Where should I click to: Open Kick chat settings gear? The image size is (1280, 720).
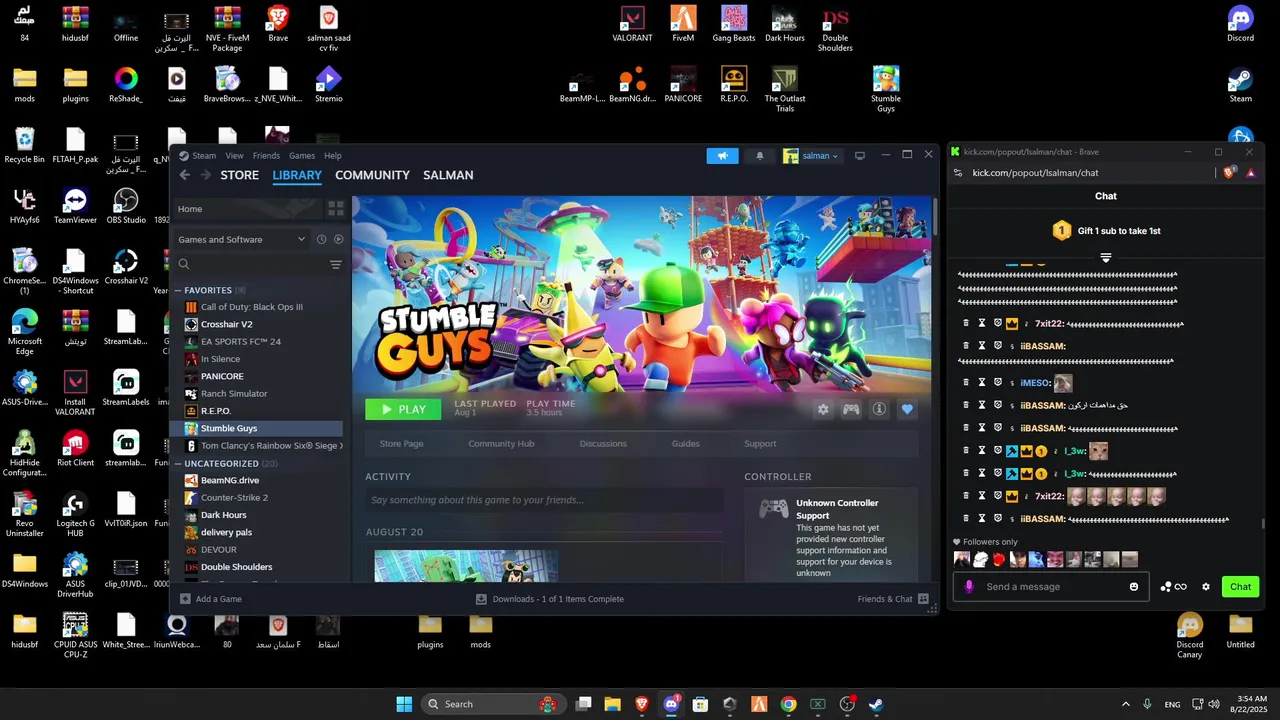1206,587
